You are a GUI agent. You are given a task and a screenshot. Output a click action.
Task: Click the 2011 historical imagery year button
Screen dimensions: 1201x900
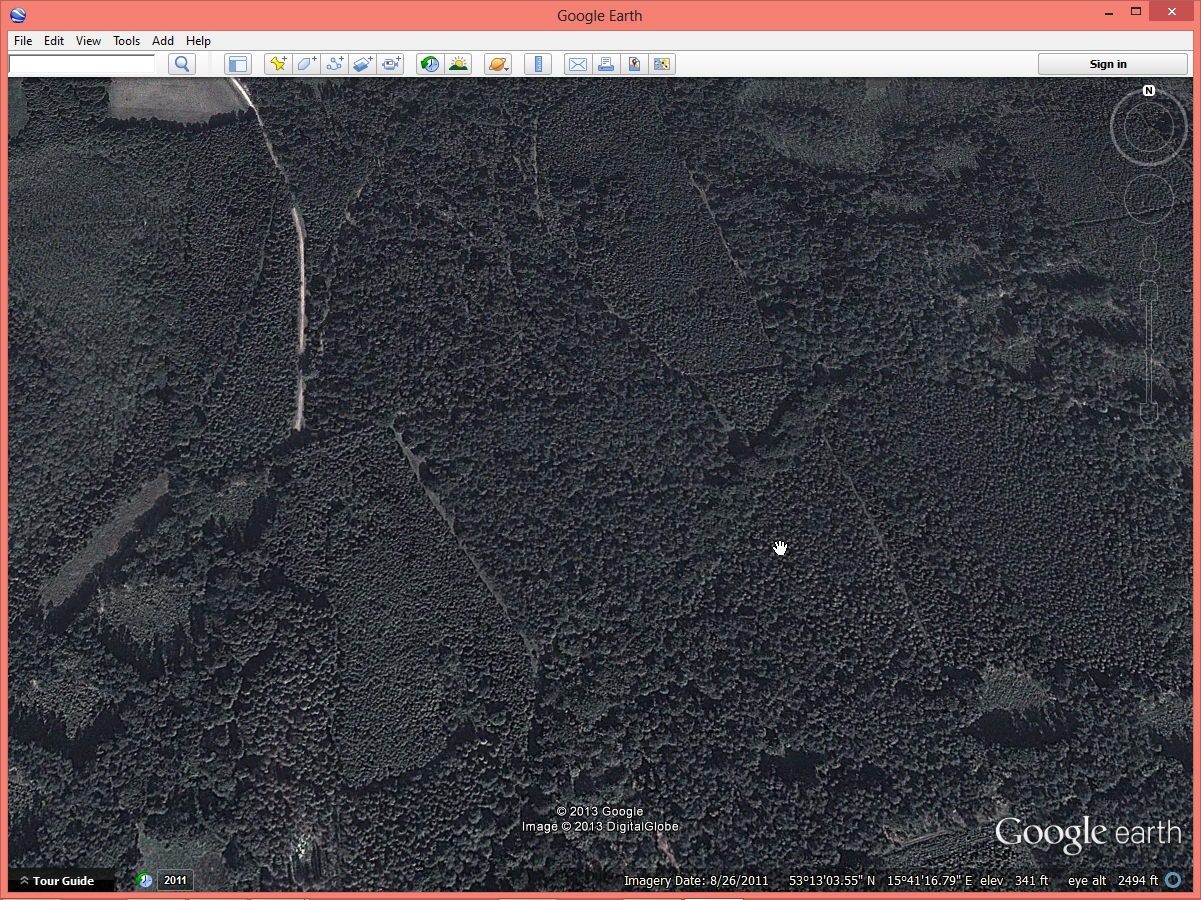(x=175, y=881)
